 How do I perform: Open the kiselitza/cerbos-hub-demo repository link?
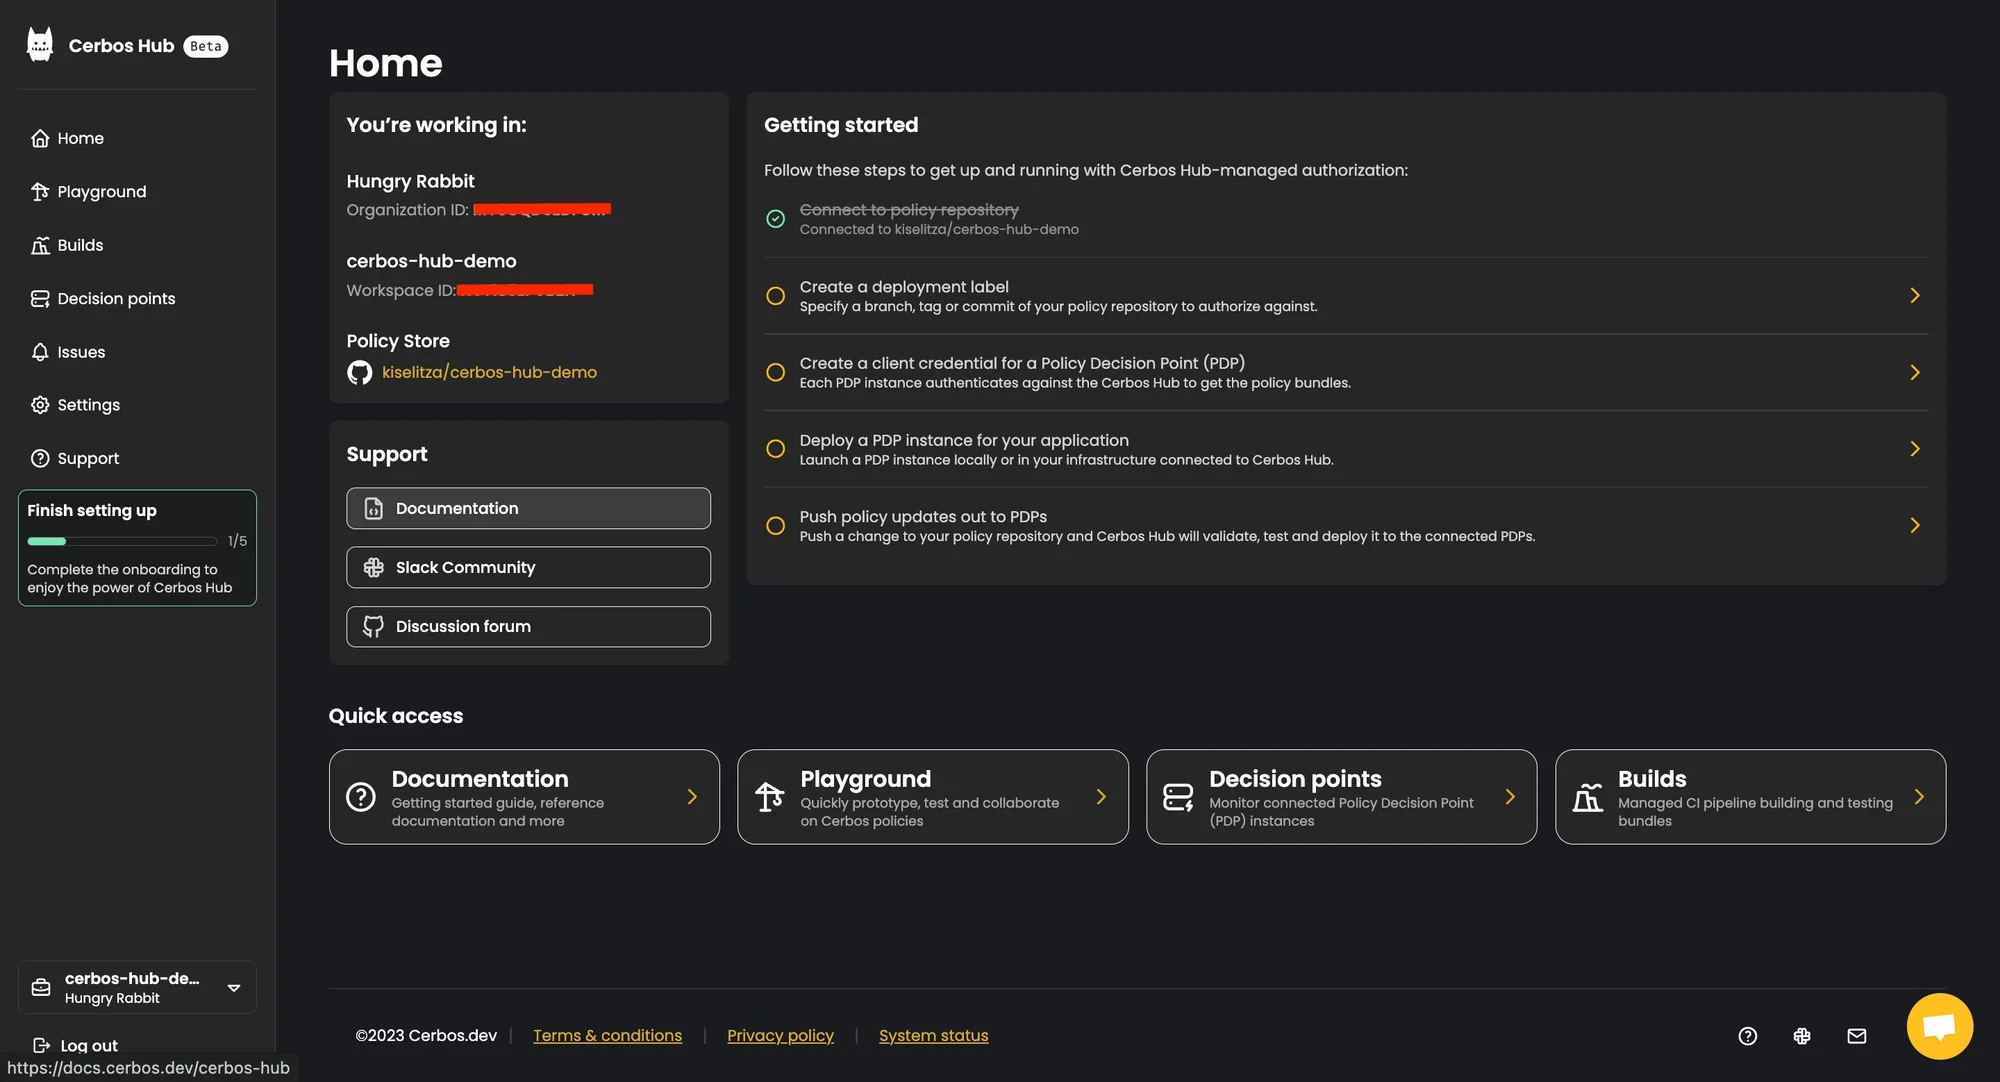tap(490, 371)
